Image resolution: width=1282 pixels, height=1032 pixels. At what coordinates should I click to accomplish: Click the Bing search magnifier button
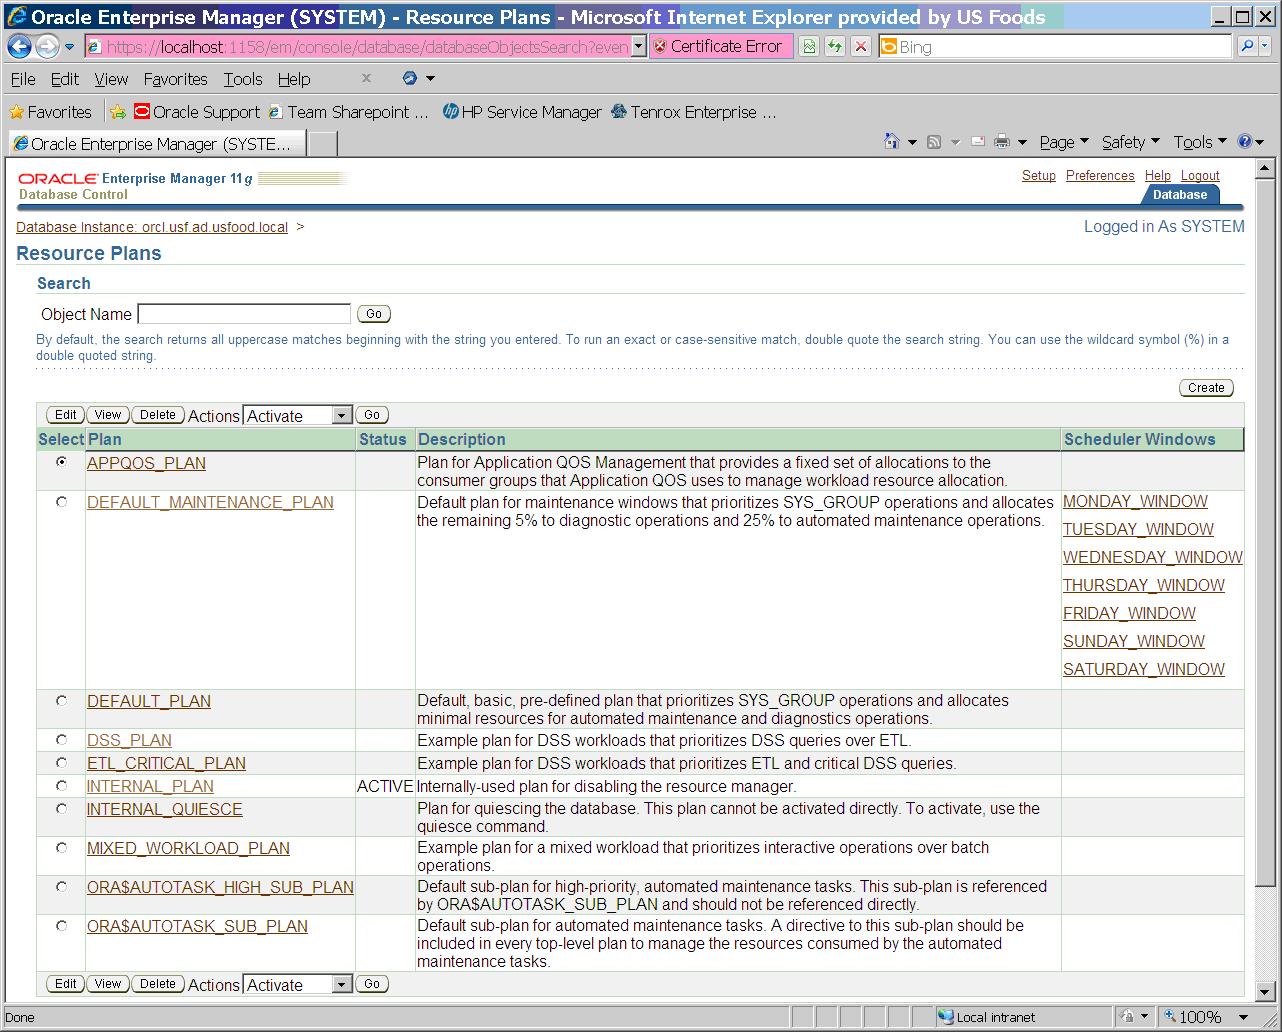[x=1247, y=47]
